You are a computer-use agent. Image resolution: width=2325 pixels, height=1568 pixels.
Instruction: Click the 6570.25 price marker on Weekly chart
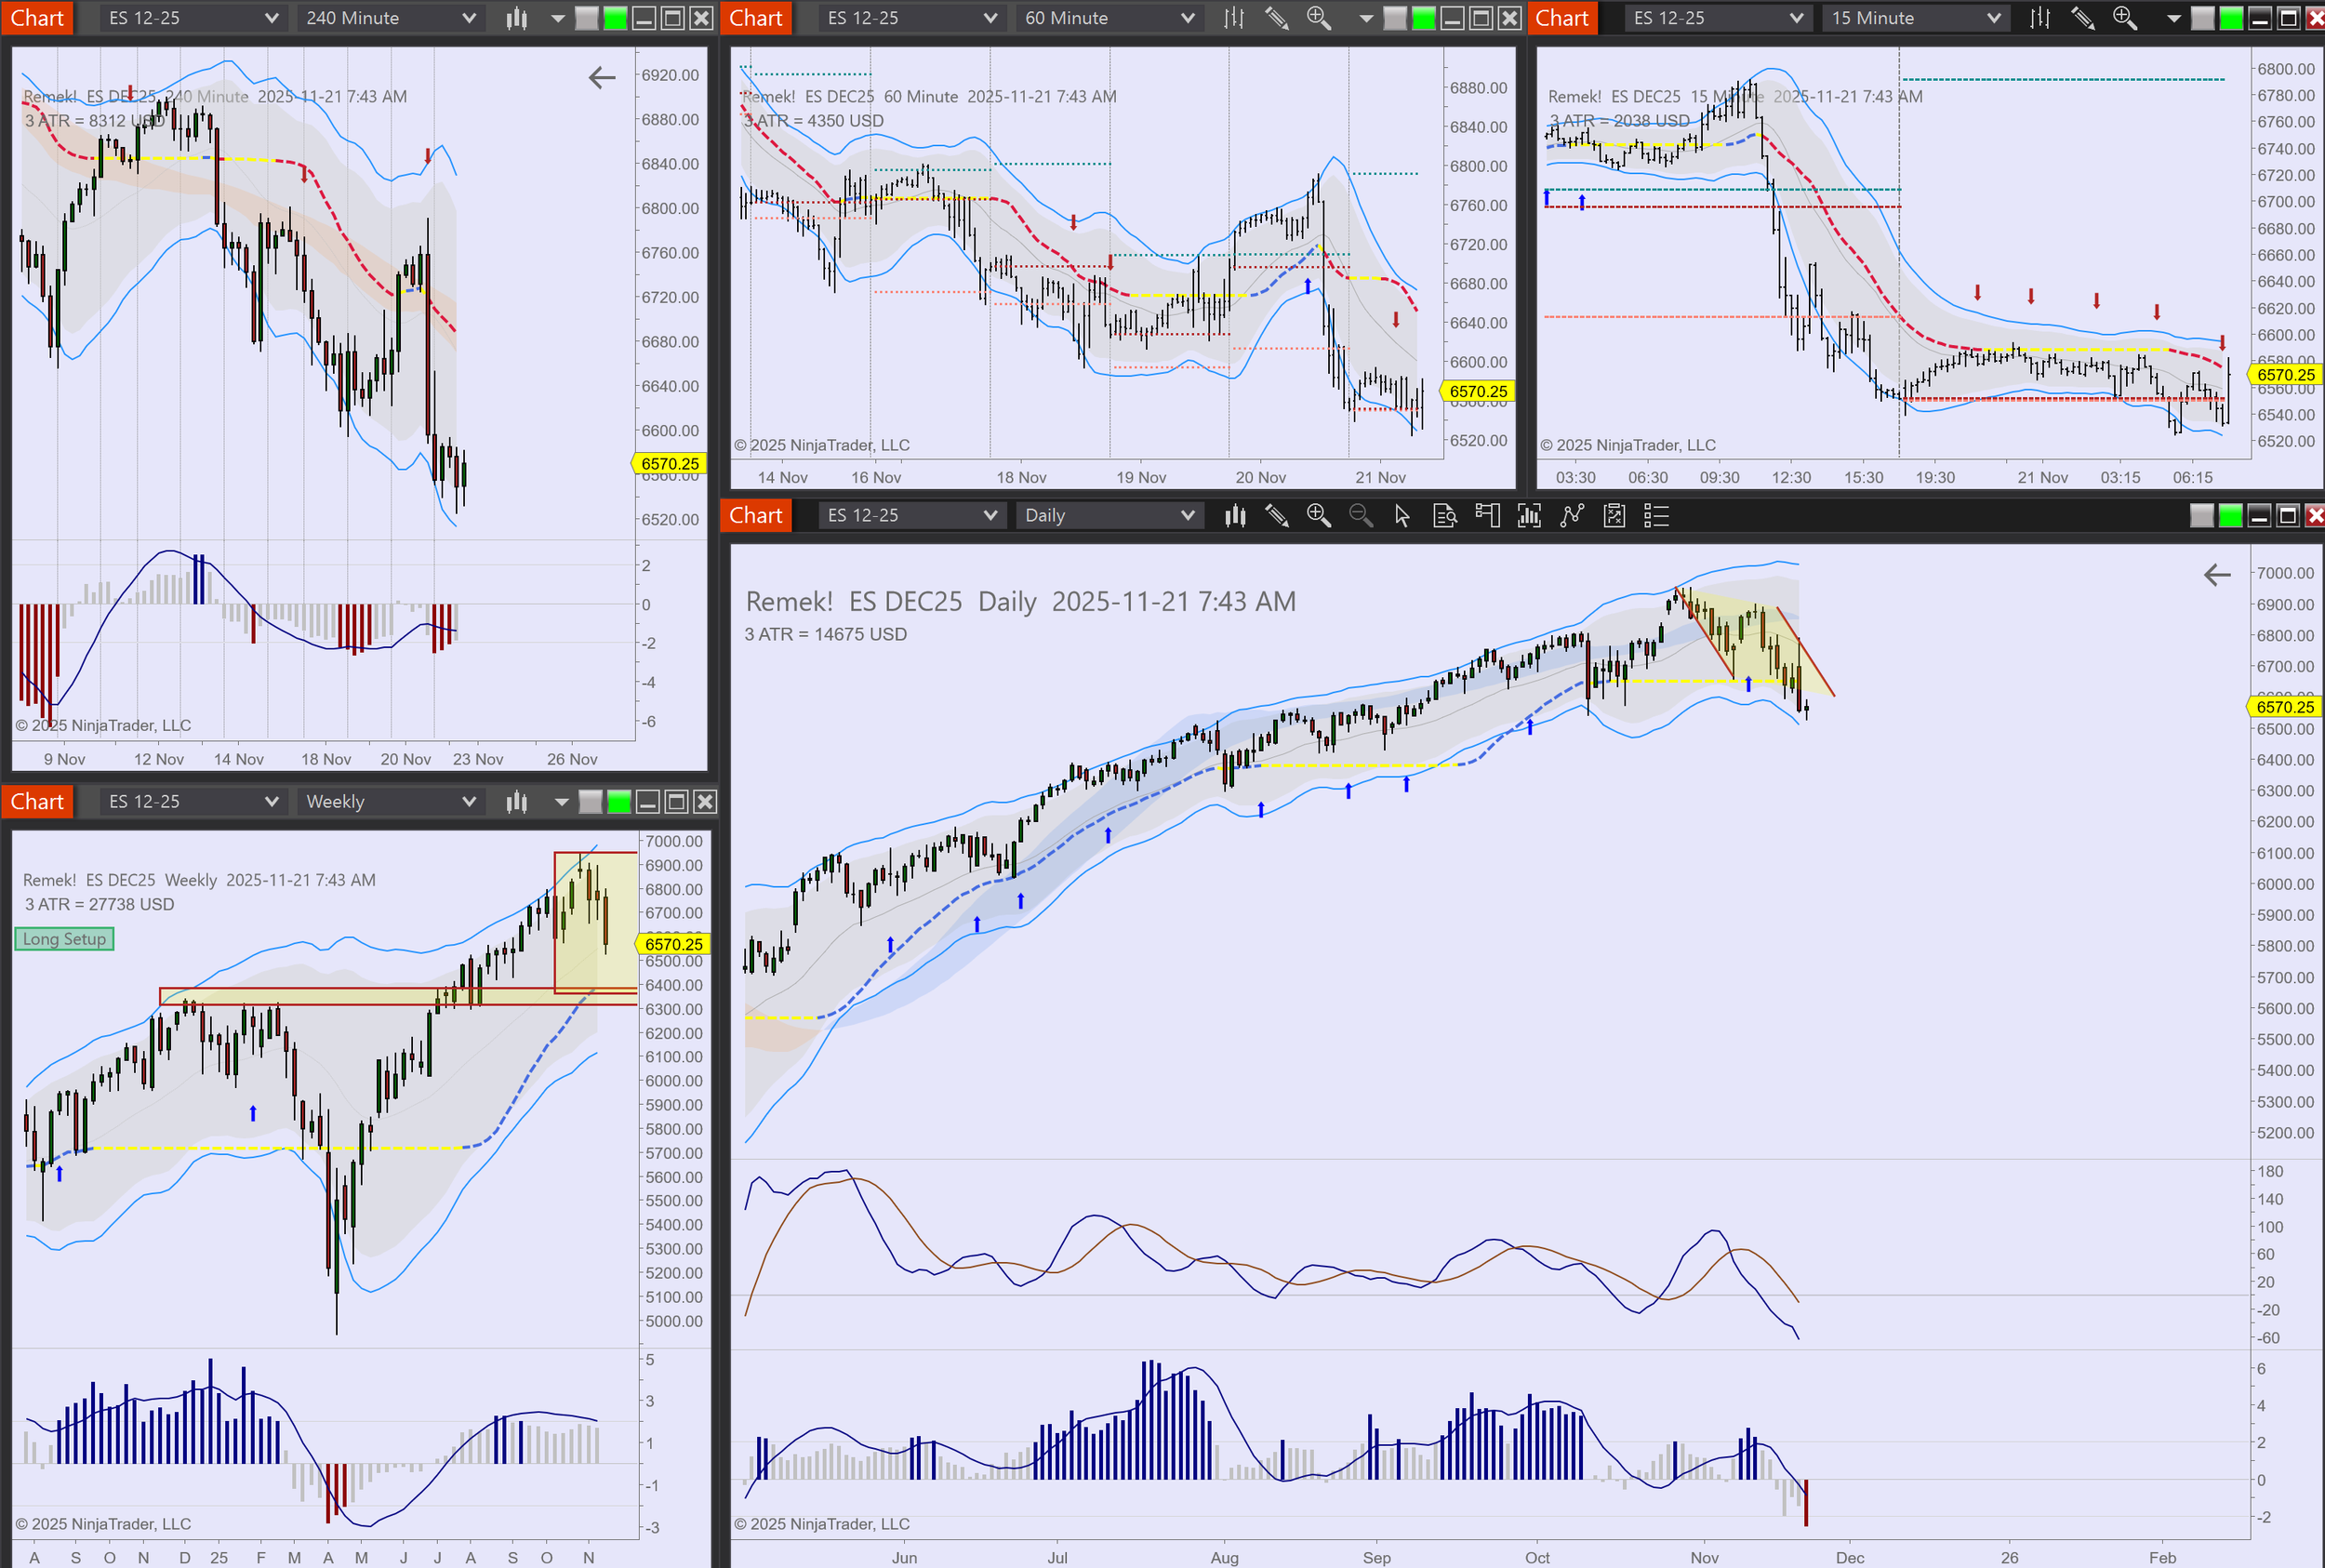point(673,944)
